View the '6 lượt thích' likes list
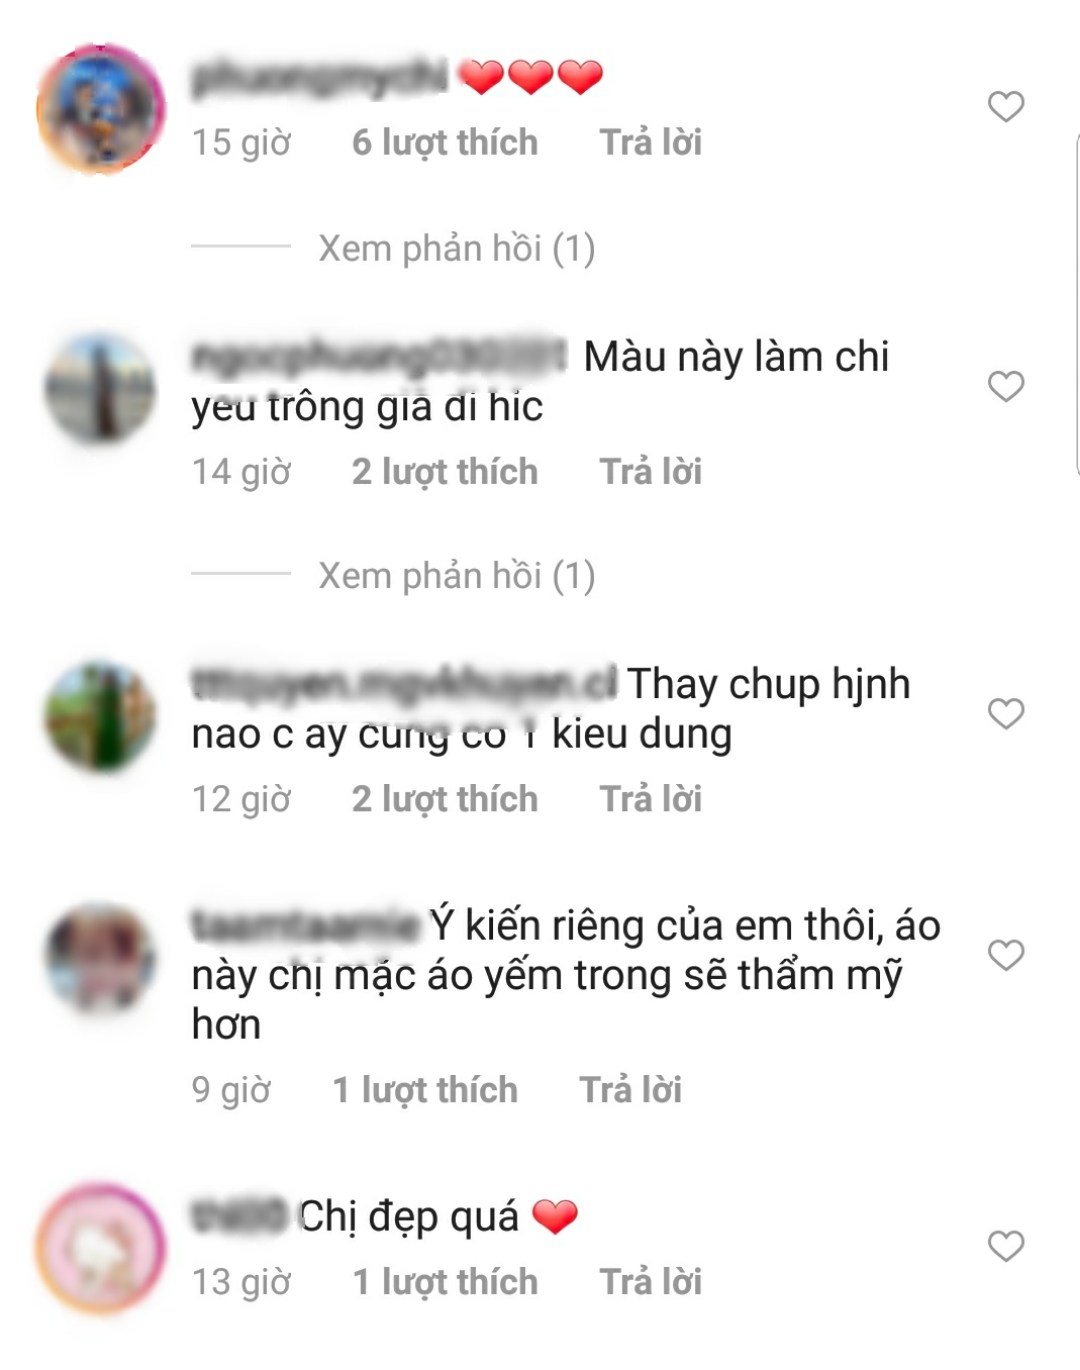 tap(444, 142)
